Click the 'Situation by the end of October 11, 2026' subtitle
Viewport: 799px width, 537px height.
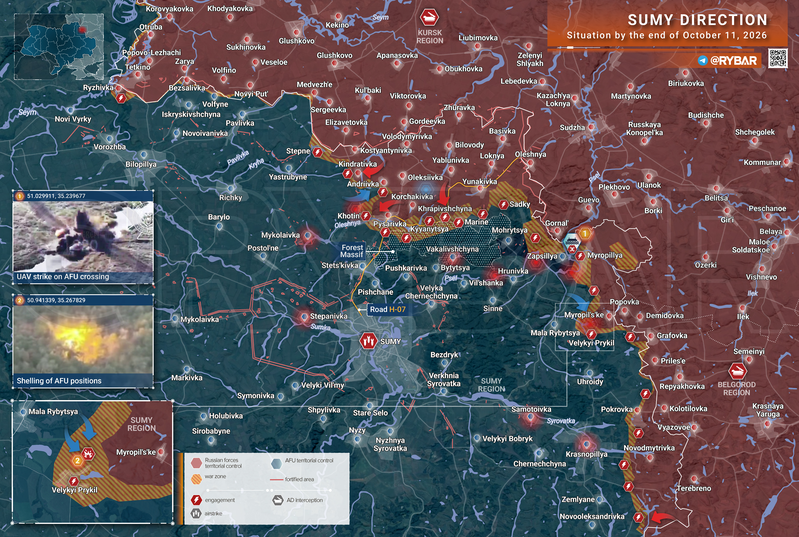(x=667, y=35)
